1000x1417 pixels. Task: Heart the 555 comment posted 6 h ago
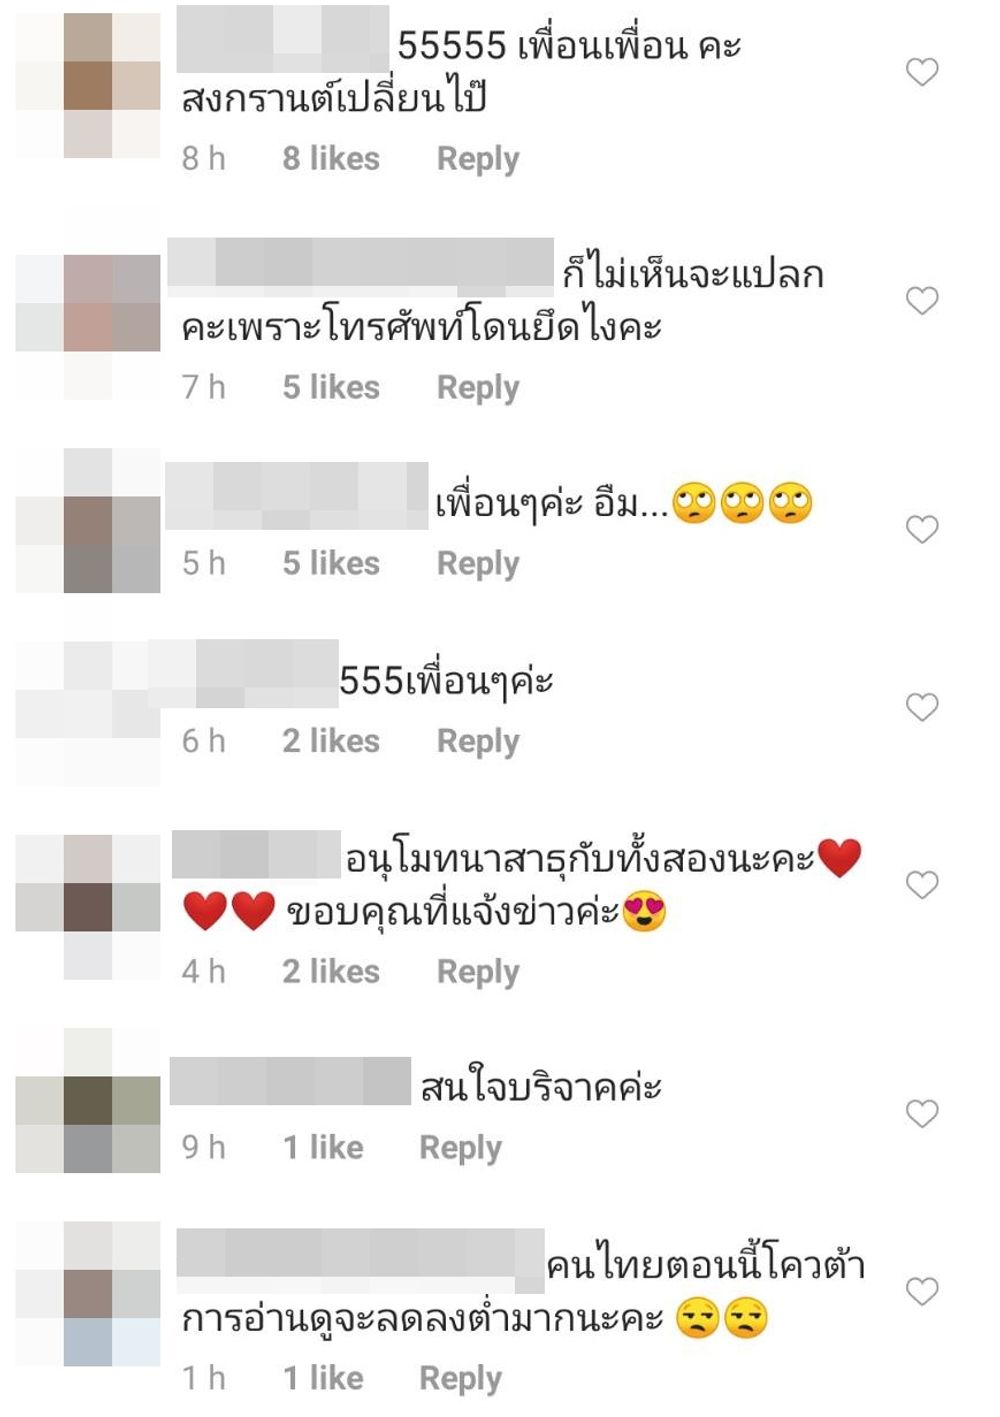[x=922, y=707]
